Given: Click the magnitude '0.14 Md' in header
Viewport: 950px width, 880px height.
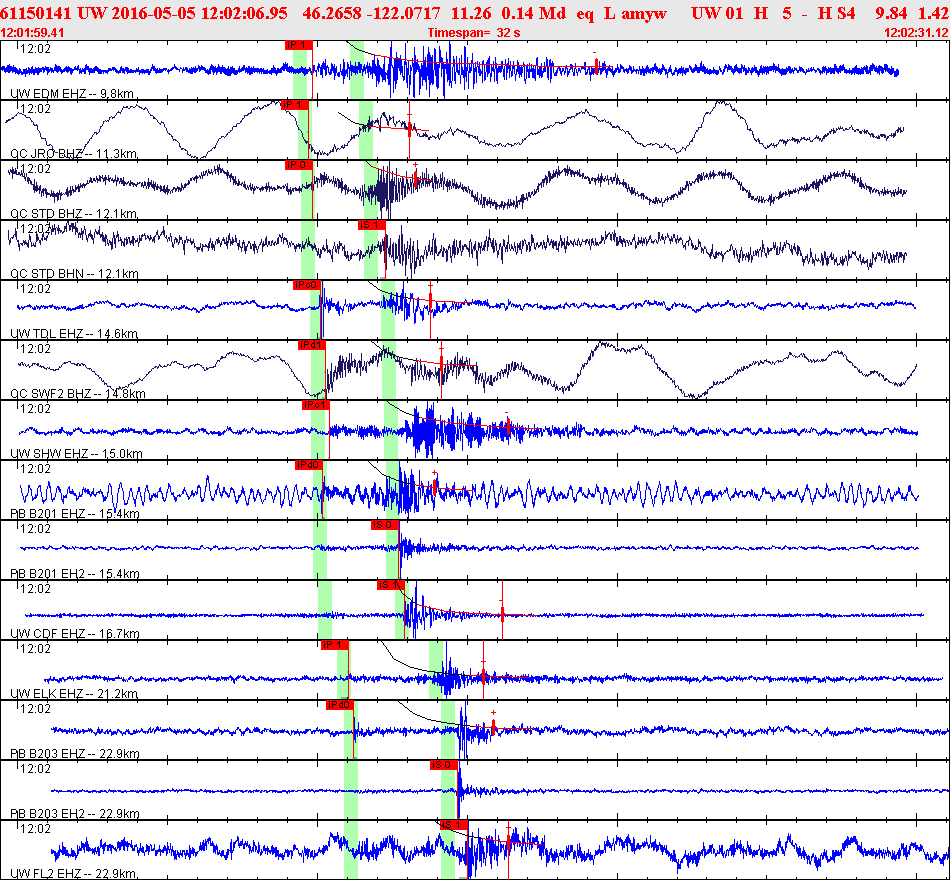Looking at the screenshot, I should pyautogui.click(x=534, y=13).
